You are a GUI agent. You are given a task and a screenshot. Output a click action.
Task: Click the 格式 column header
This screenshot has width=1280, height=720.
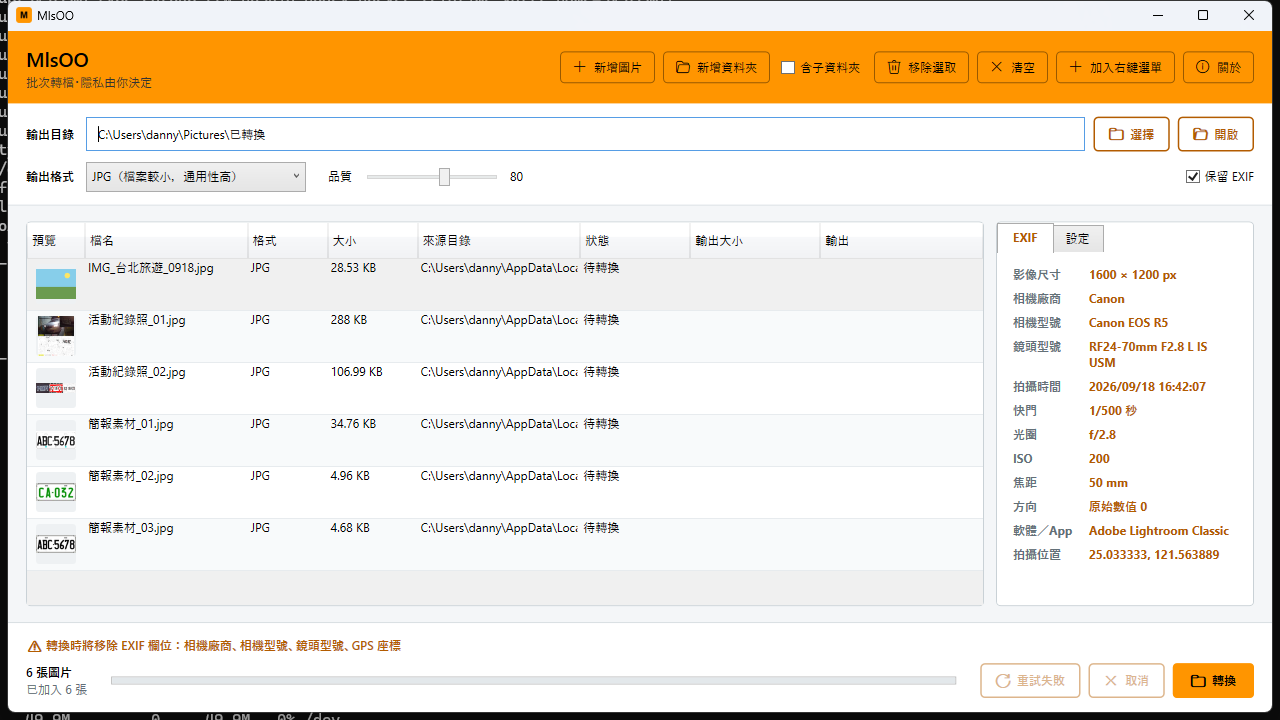coord(287,241)
